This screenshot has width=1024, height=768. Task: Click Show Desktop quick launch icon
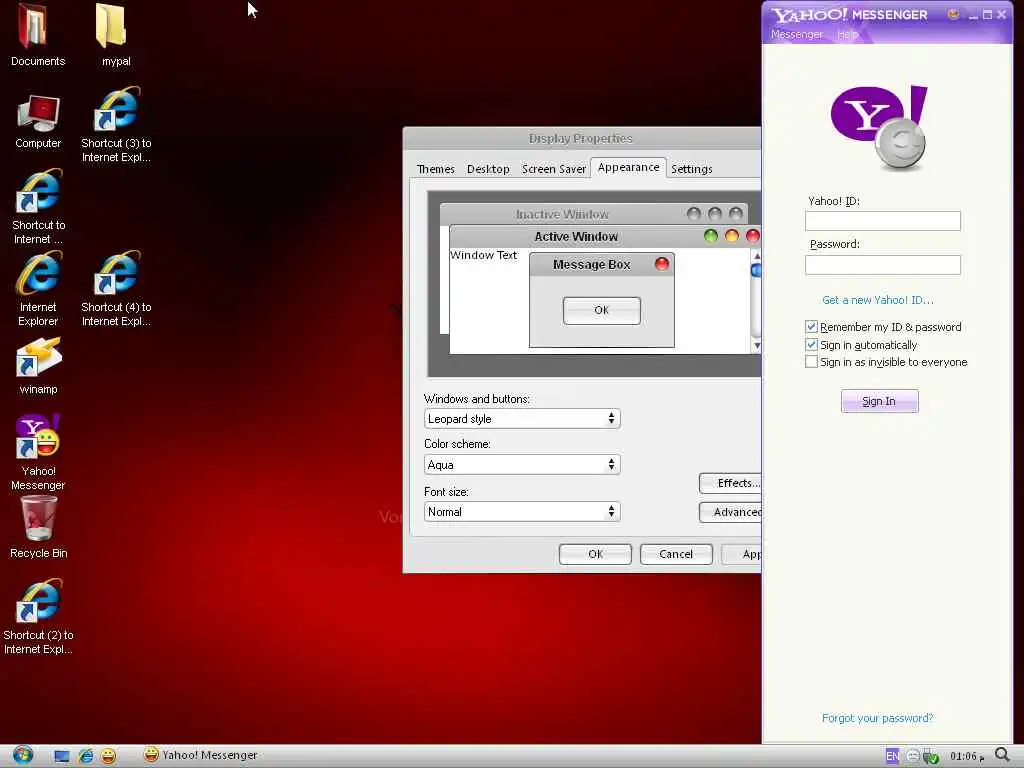pyautogui.click(x=62, y=756)
